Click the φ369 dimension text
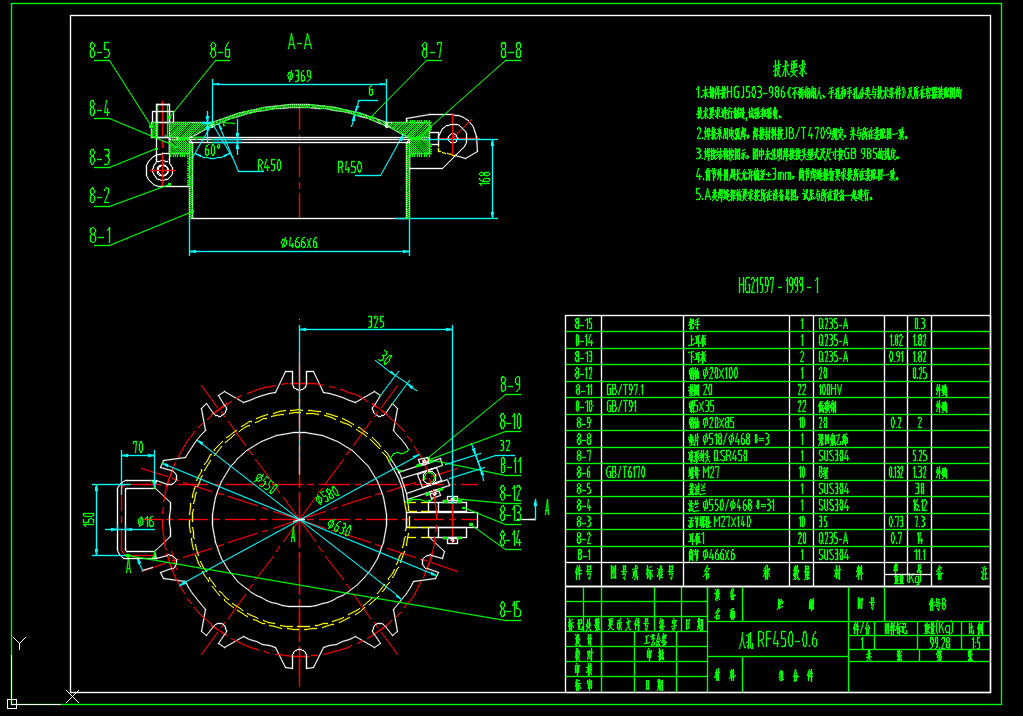 tap(298, 75)
